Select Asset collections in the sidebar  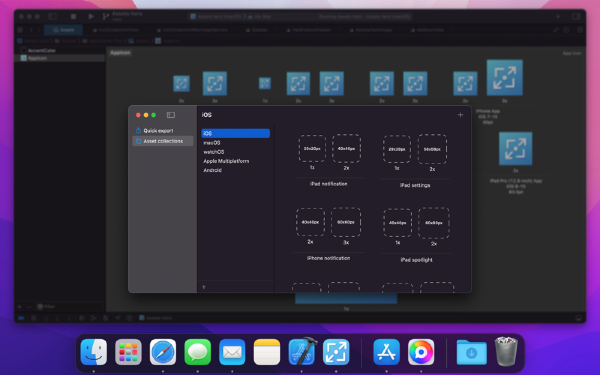(163, 141)
